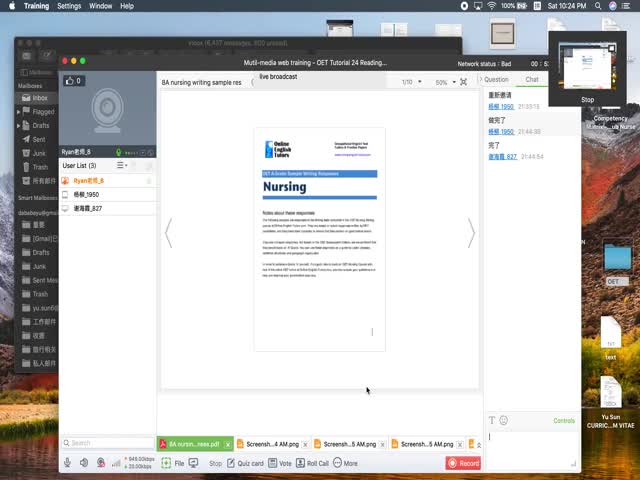The height and width of the screenshot is (480, 640).
Task: Start a Roll Call
Action: [312, 463]
